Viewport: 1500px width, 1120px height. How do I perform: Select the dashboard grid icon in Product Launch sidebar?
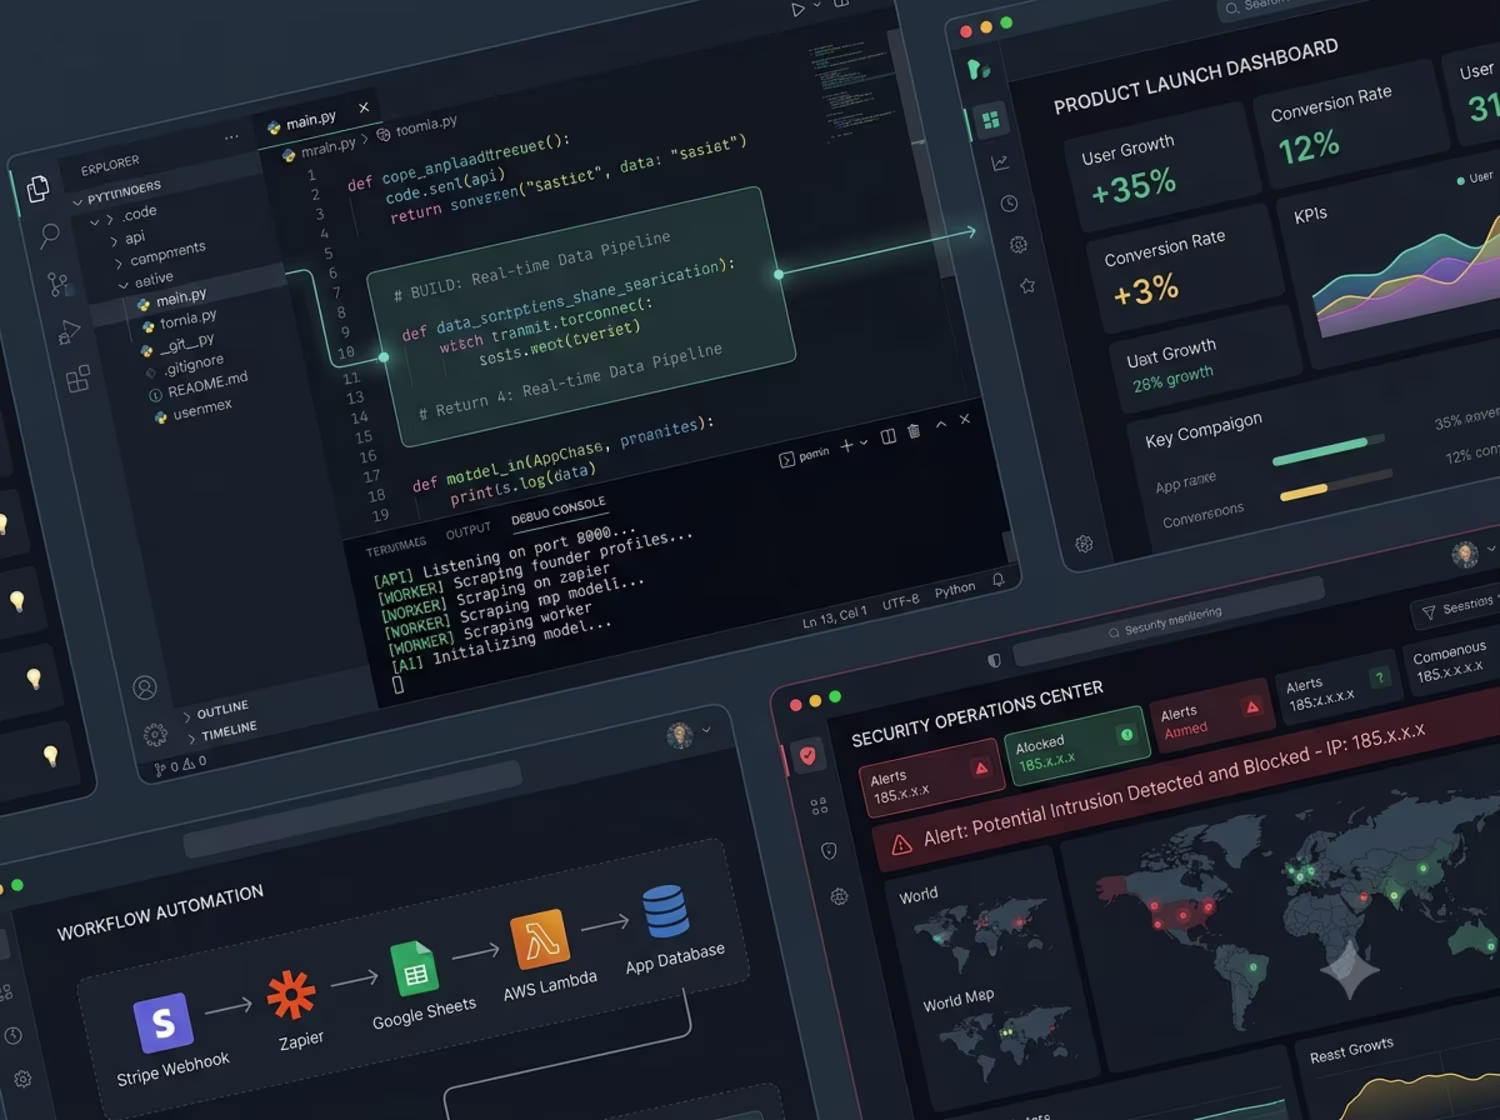pyautogui.click(x=990, y=121)
